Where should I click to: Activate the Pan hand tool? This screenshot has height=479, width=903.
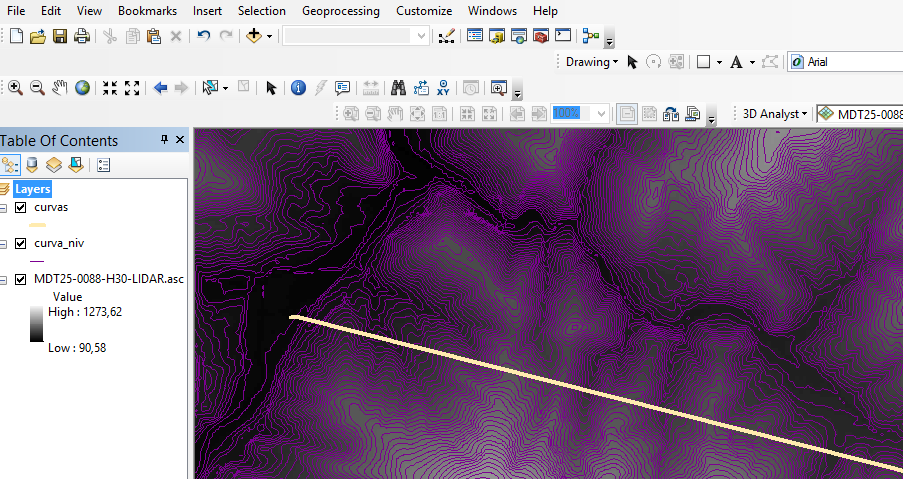[59, 88]
